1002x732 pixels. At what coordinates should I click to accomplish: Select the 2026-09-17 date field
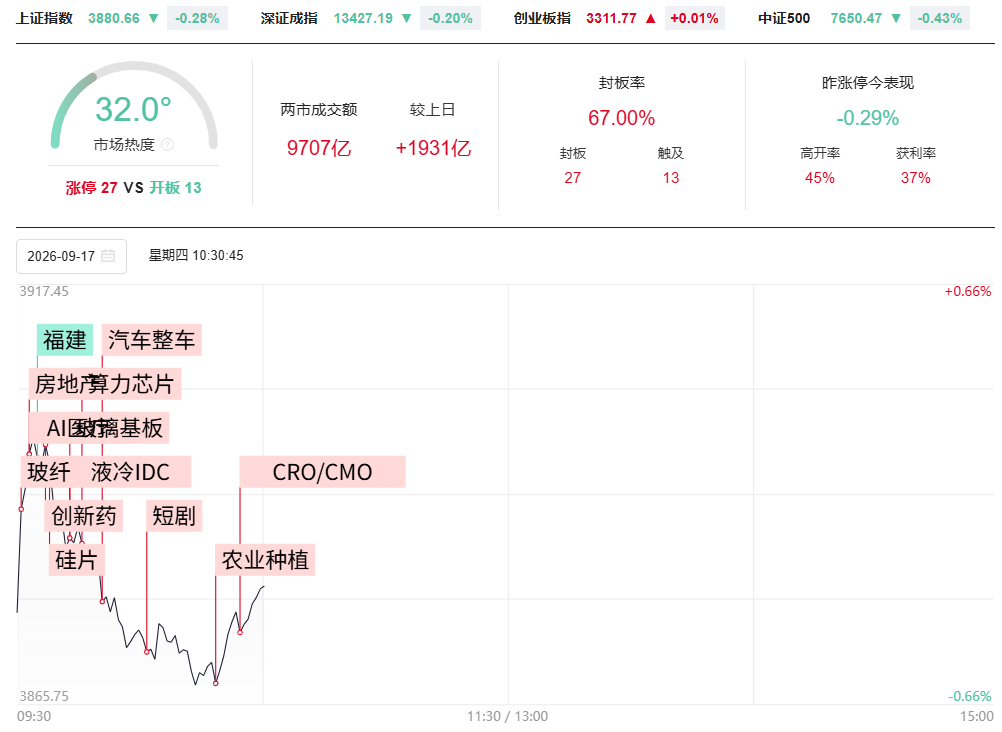pyautogui.click(x=72, y=256)
